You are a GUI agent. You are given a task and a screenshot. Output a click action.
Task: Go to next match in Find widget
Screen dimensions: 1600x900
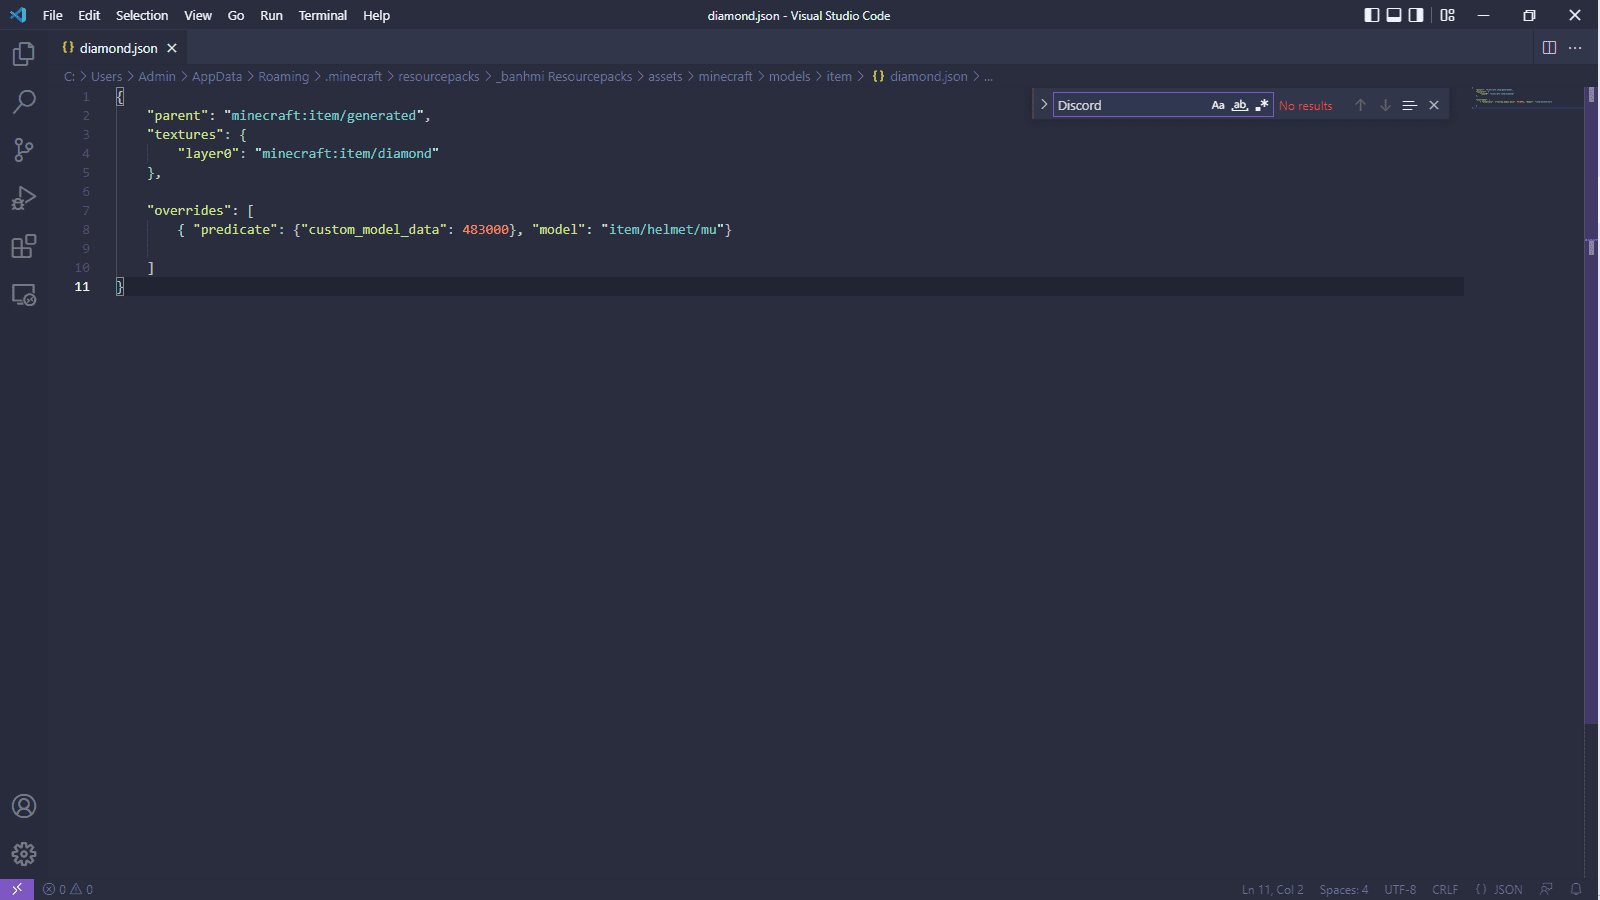[x=1385, y=105]
